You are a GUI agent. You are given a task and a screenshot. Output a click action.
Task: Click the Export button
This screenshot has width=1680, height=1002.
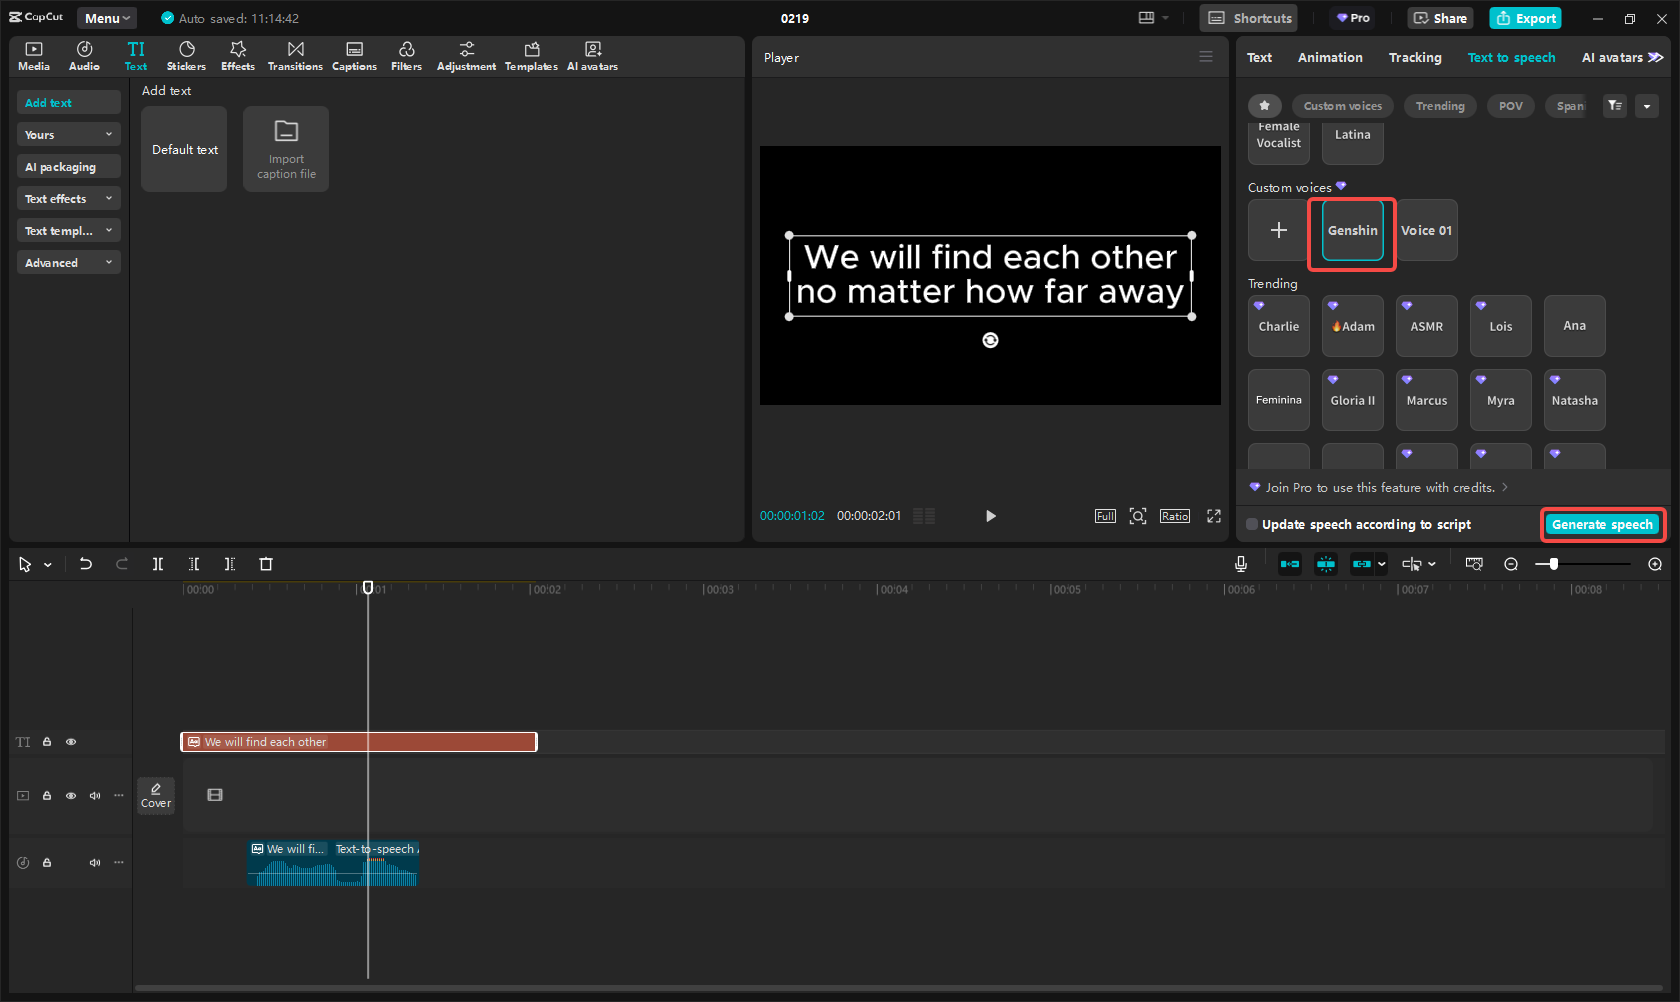coord(1525,18)
